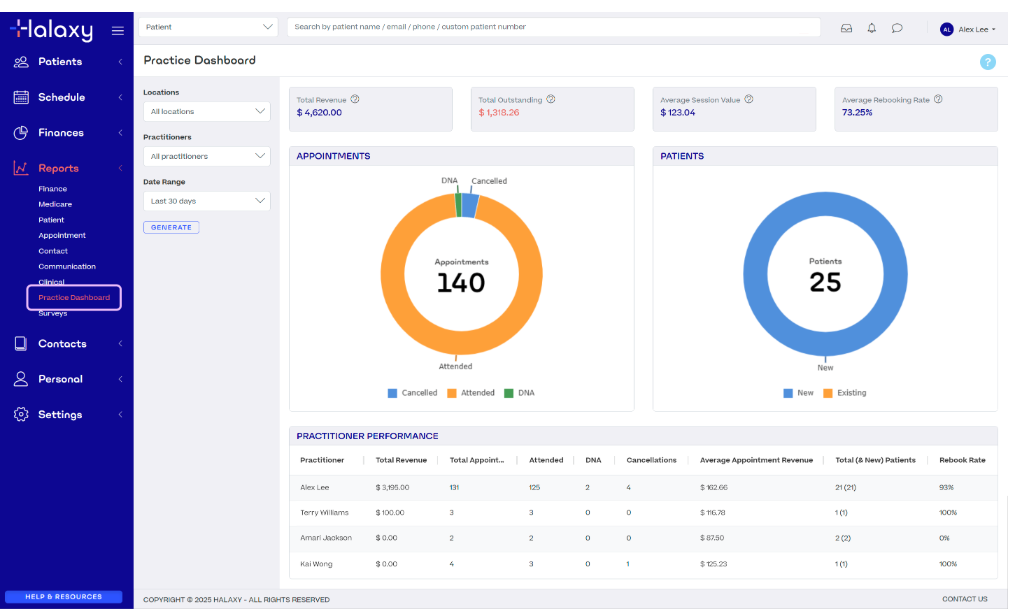Screen dimensions: 1015x613
Task: Open the Practitioners dropdown
Action: 207,156
